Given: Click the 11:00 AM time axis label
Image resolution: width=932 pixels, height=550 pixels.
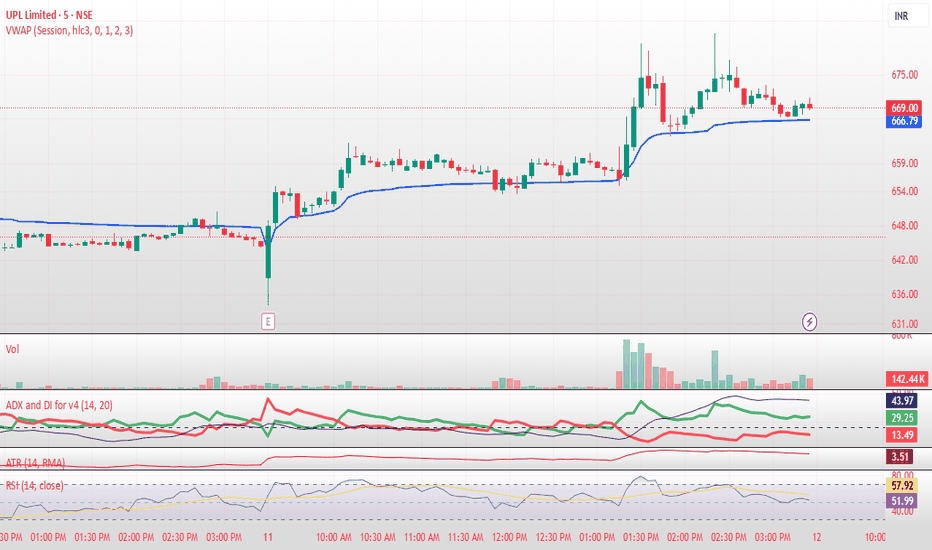Looking at the screenshot, I should pyautogui.click(x=422, y=537).
